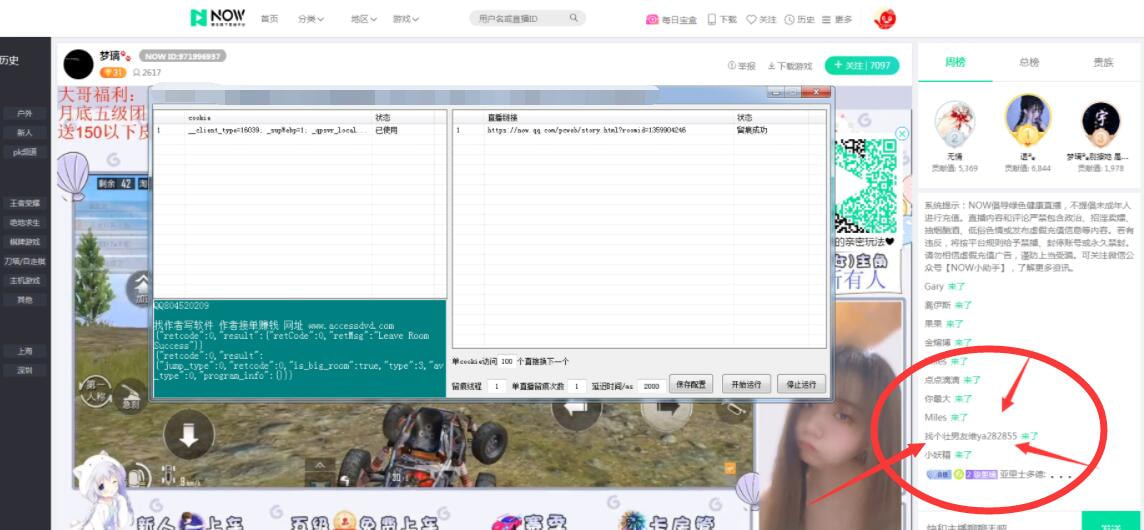Image resolution: width=1144 pixels, height=530 pixels.
Task: Select 王者荣耀 in left sidebar
Action: [25, 203]
